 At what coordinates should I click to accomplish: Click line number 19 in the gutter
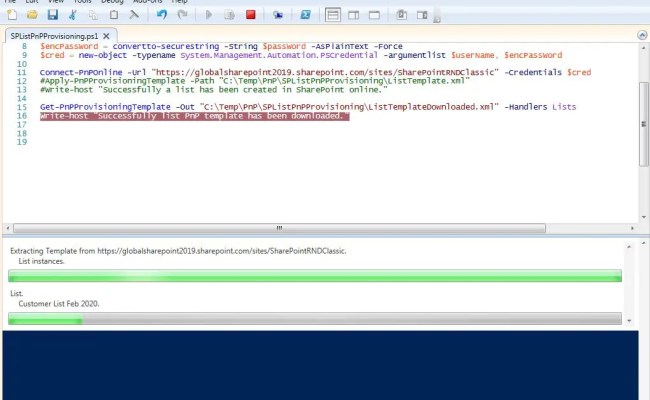pyautogui.click(x=22, y=142)
